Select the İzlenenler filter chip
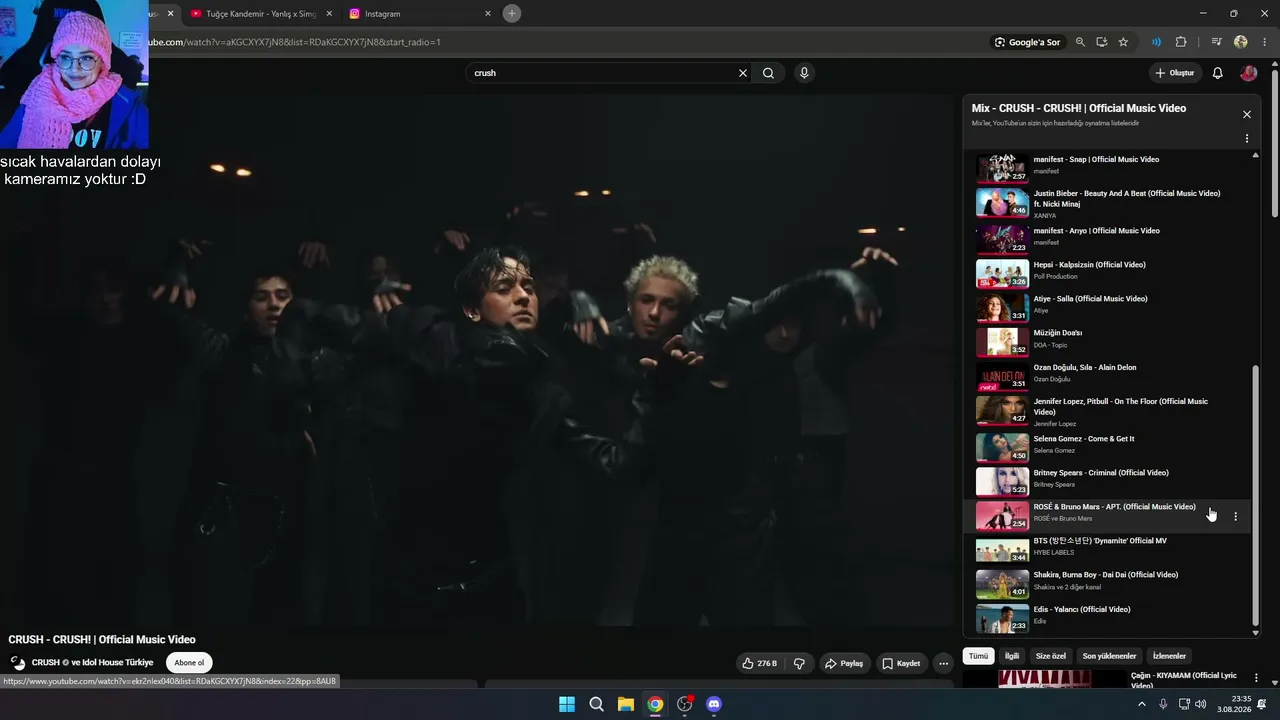 pos(1169,656)
